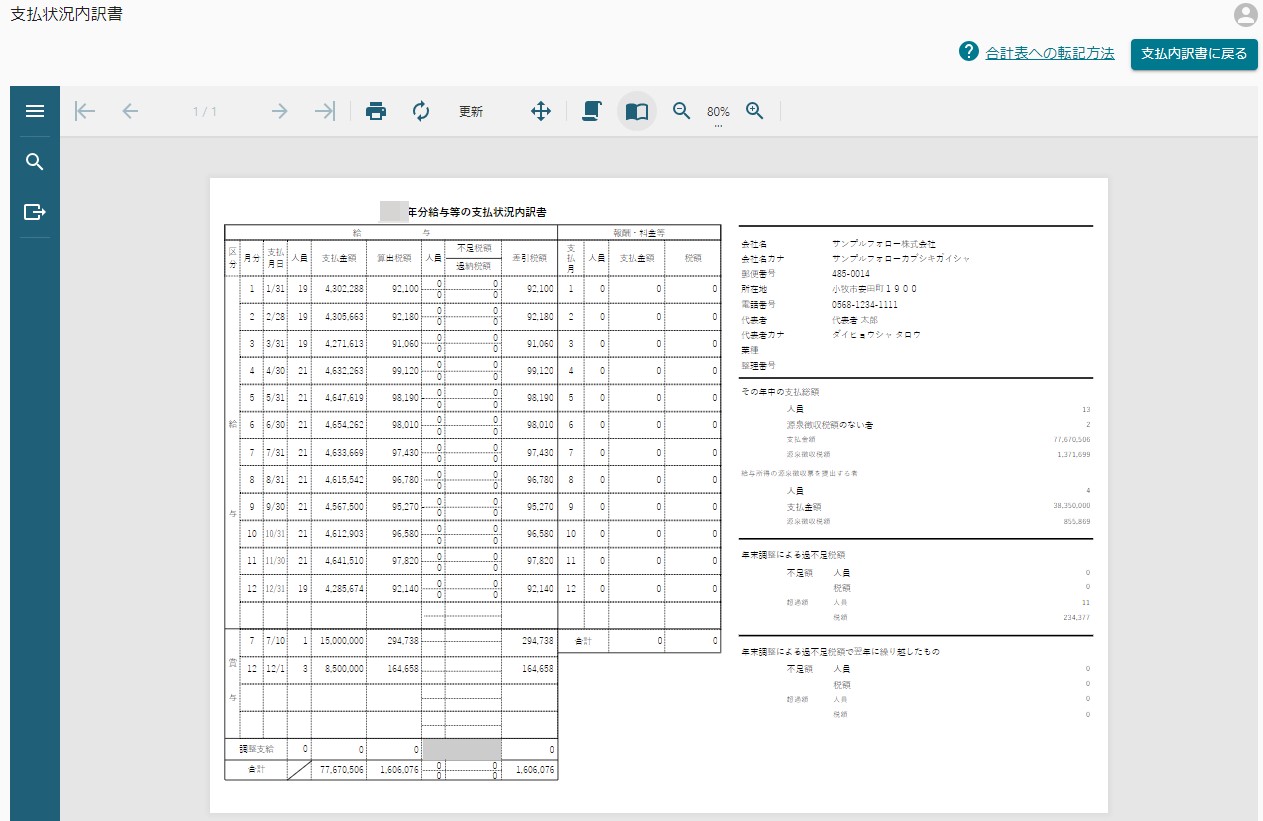The image size is (1263, 821).
Task: Select the April amount 4,632,263
Action: (343, 371)
